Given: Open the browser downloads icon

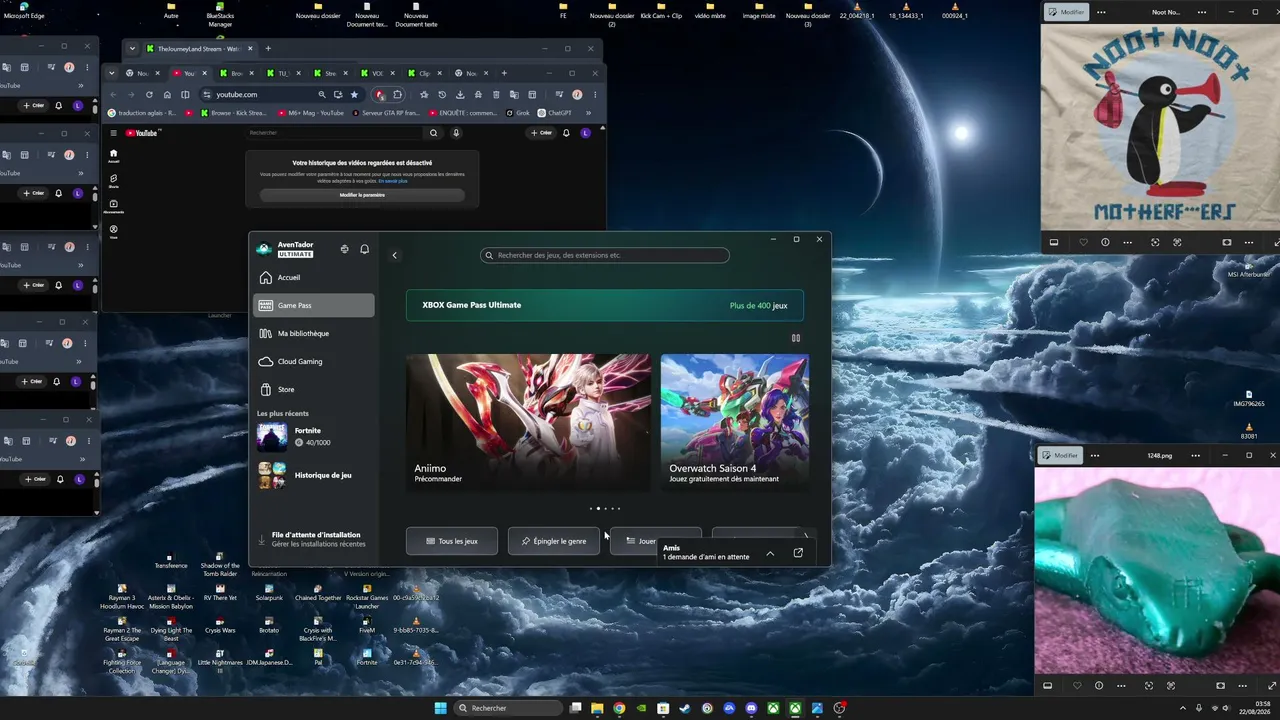Looking at the screenshot, I should [x=460, y=95].
